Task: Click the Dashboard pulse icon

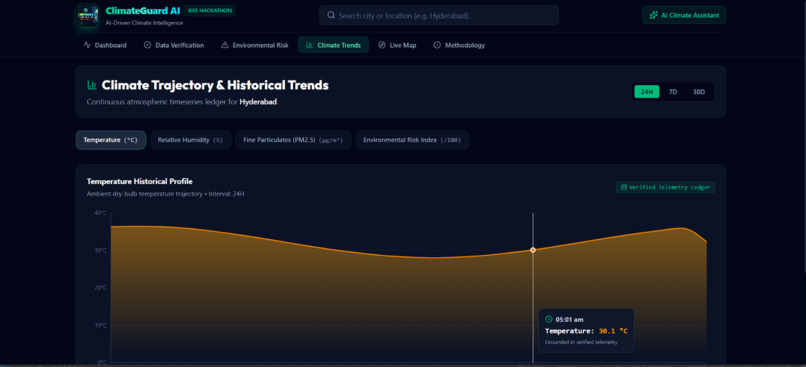Action: tap(87, 45)
